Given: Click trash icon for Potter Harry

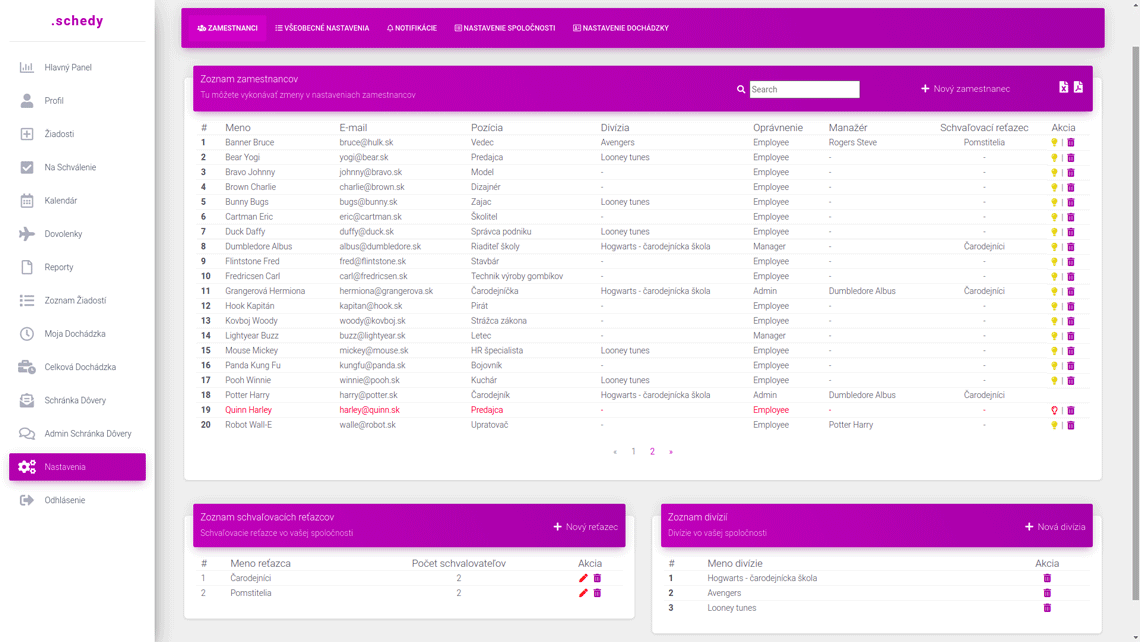Looking at the screenshot, I should [x=1071, y=395].
